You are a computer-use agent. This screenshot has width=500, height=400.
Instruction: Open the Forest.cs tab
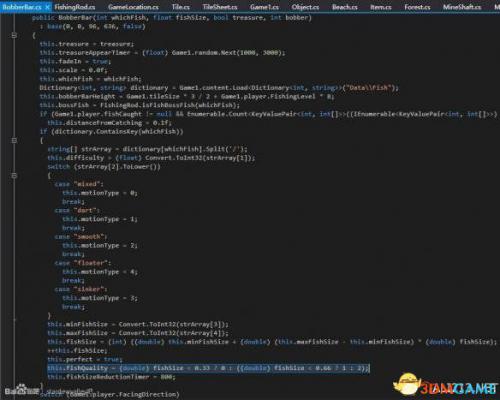tap(417, 7)
